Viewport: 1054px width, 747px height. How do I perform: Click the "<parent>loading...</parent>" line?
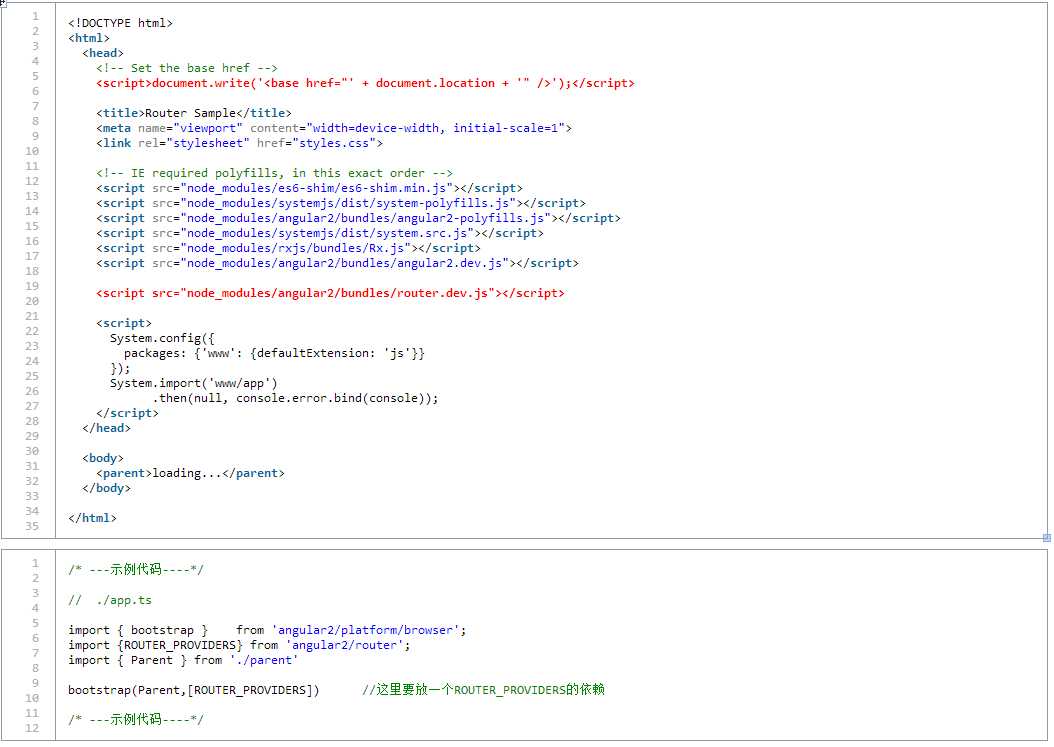click(190, 473)
